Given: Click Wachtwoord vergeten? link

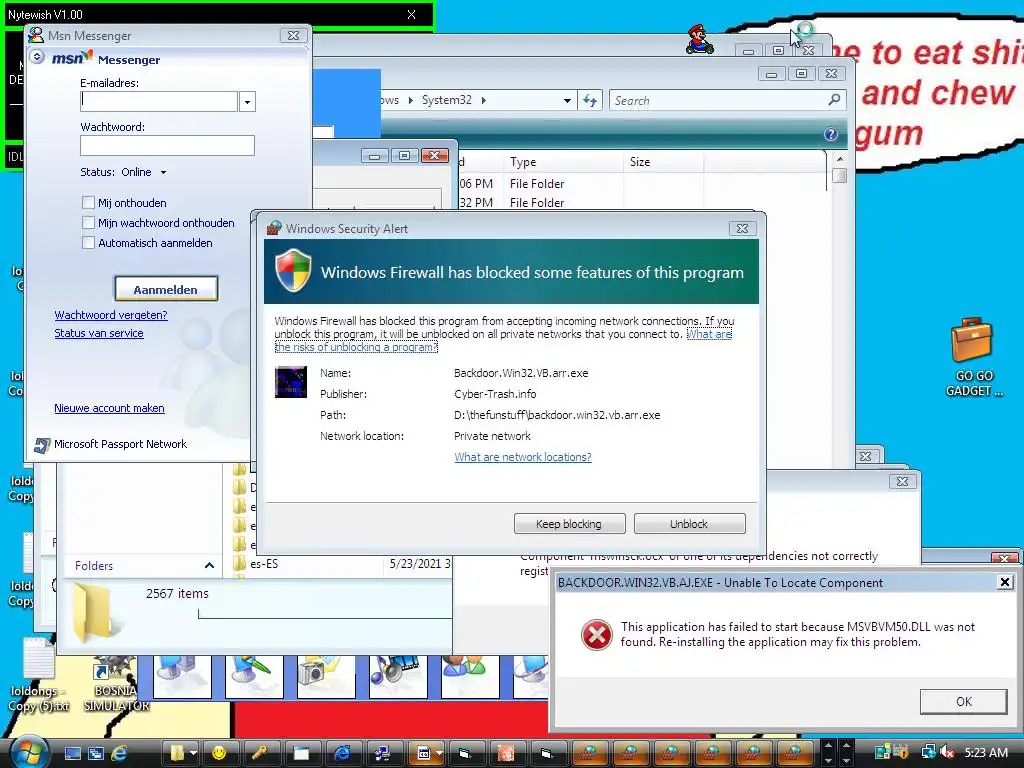Looking at the screenshot, I should 111,315.
